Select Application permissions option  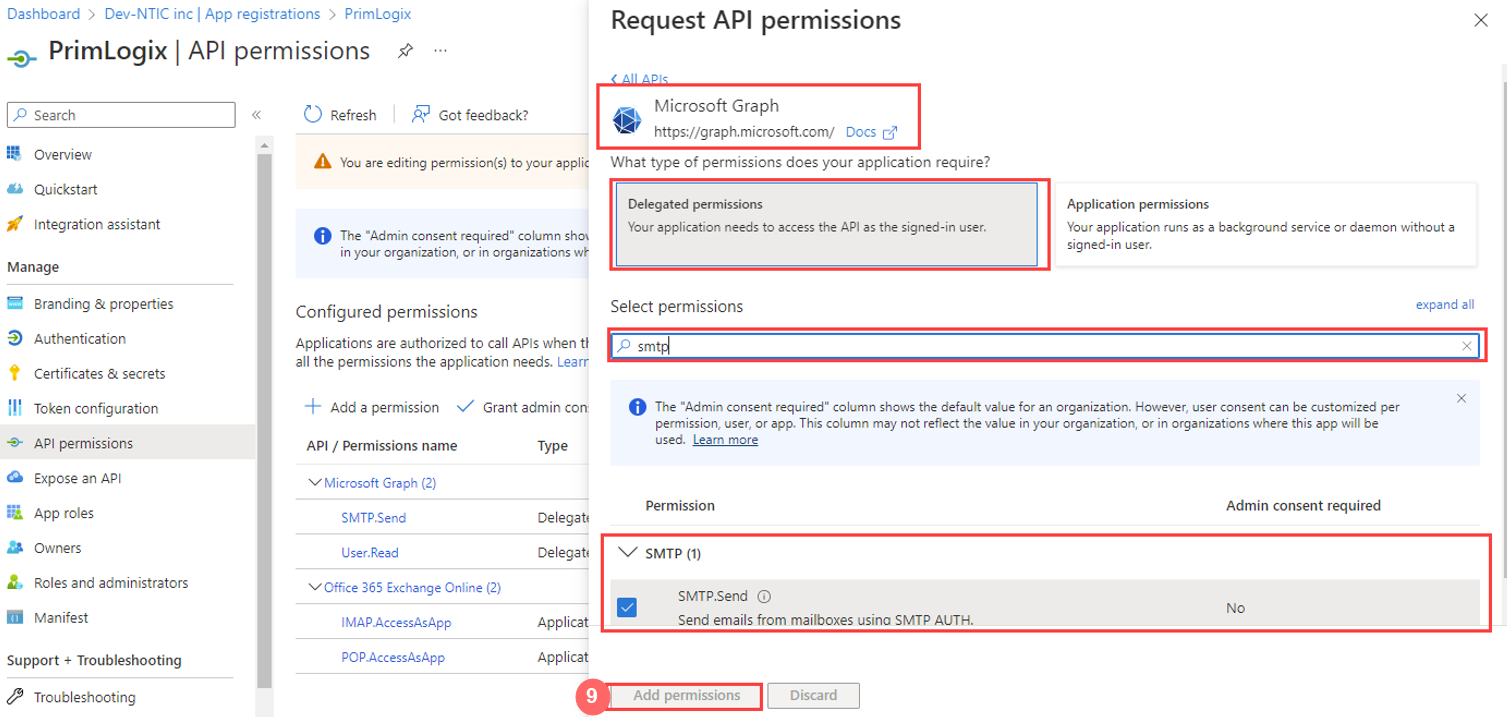click(x=1266, y=224)
